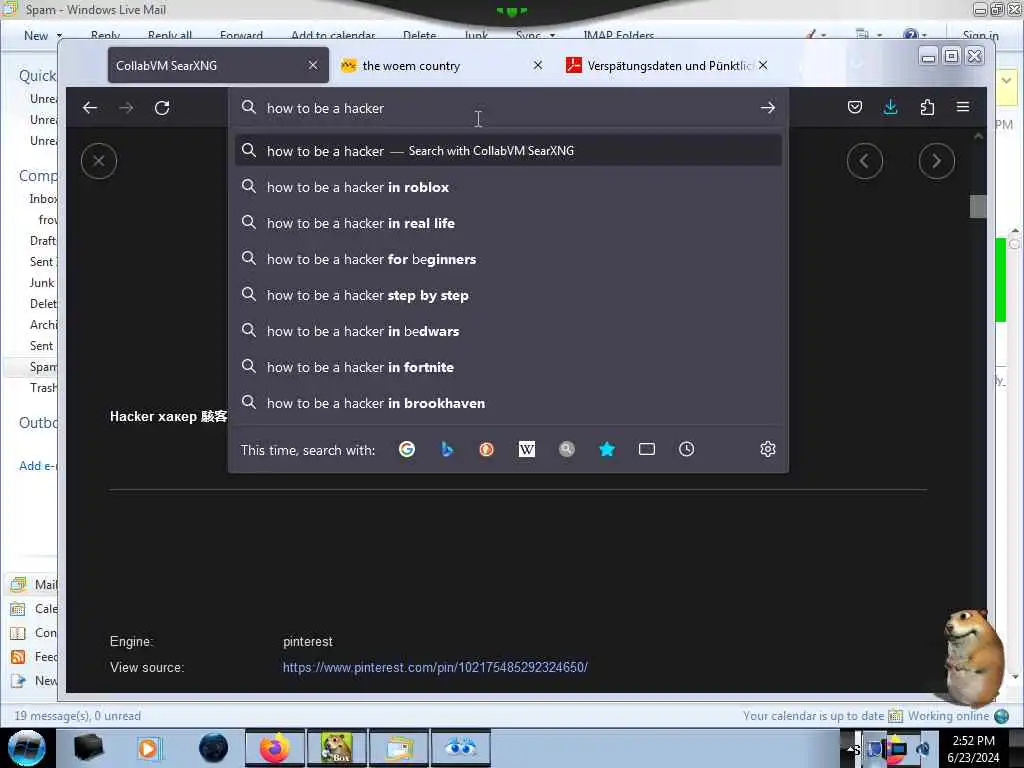Select 'Search with CollabVM SearXNG' suggestion
The height and width of the screenshot is (768, 1024).
pyautogui.click(x=508, y=151)
